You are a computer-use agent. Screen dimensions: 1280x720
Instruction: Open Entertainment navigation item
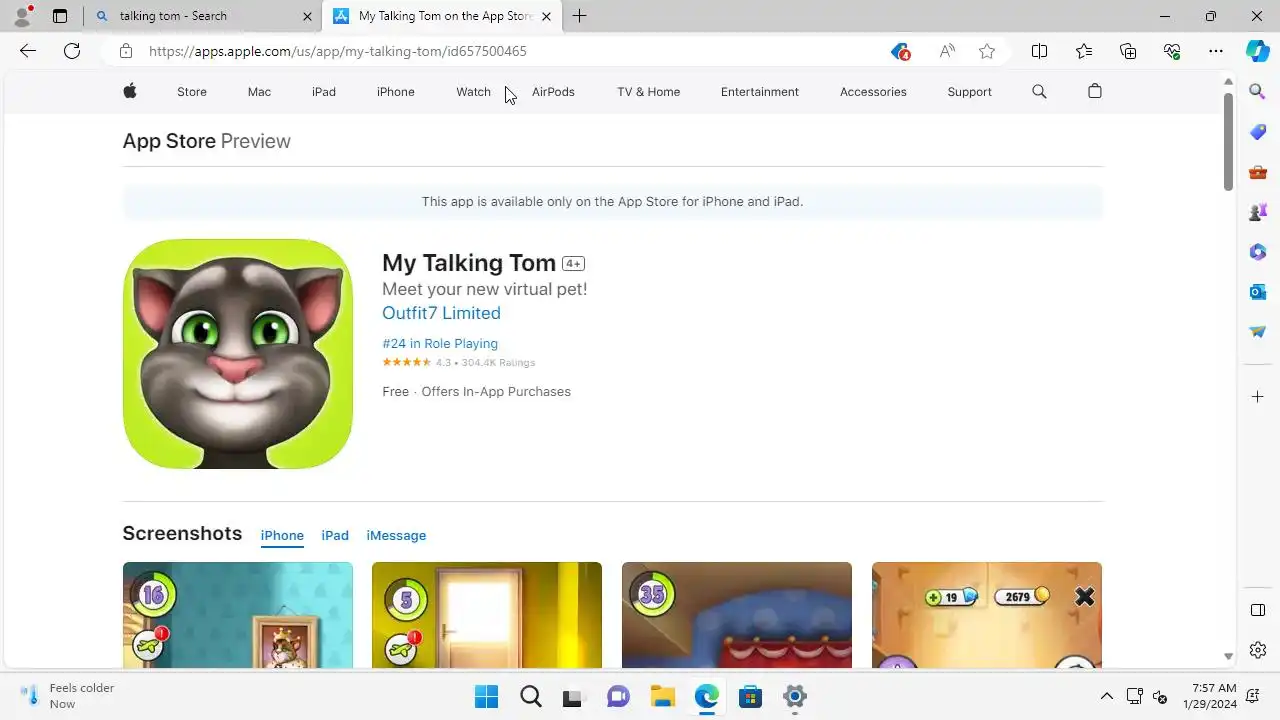(x=760, y=92)
